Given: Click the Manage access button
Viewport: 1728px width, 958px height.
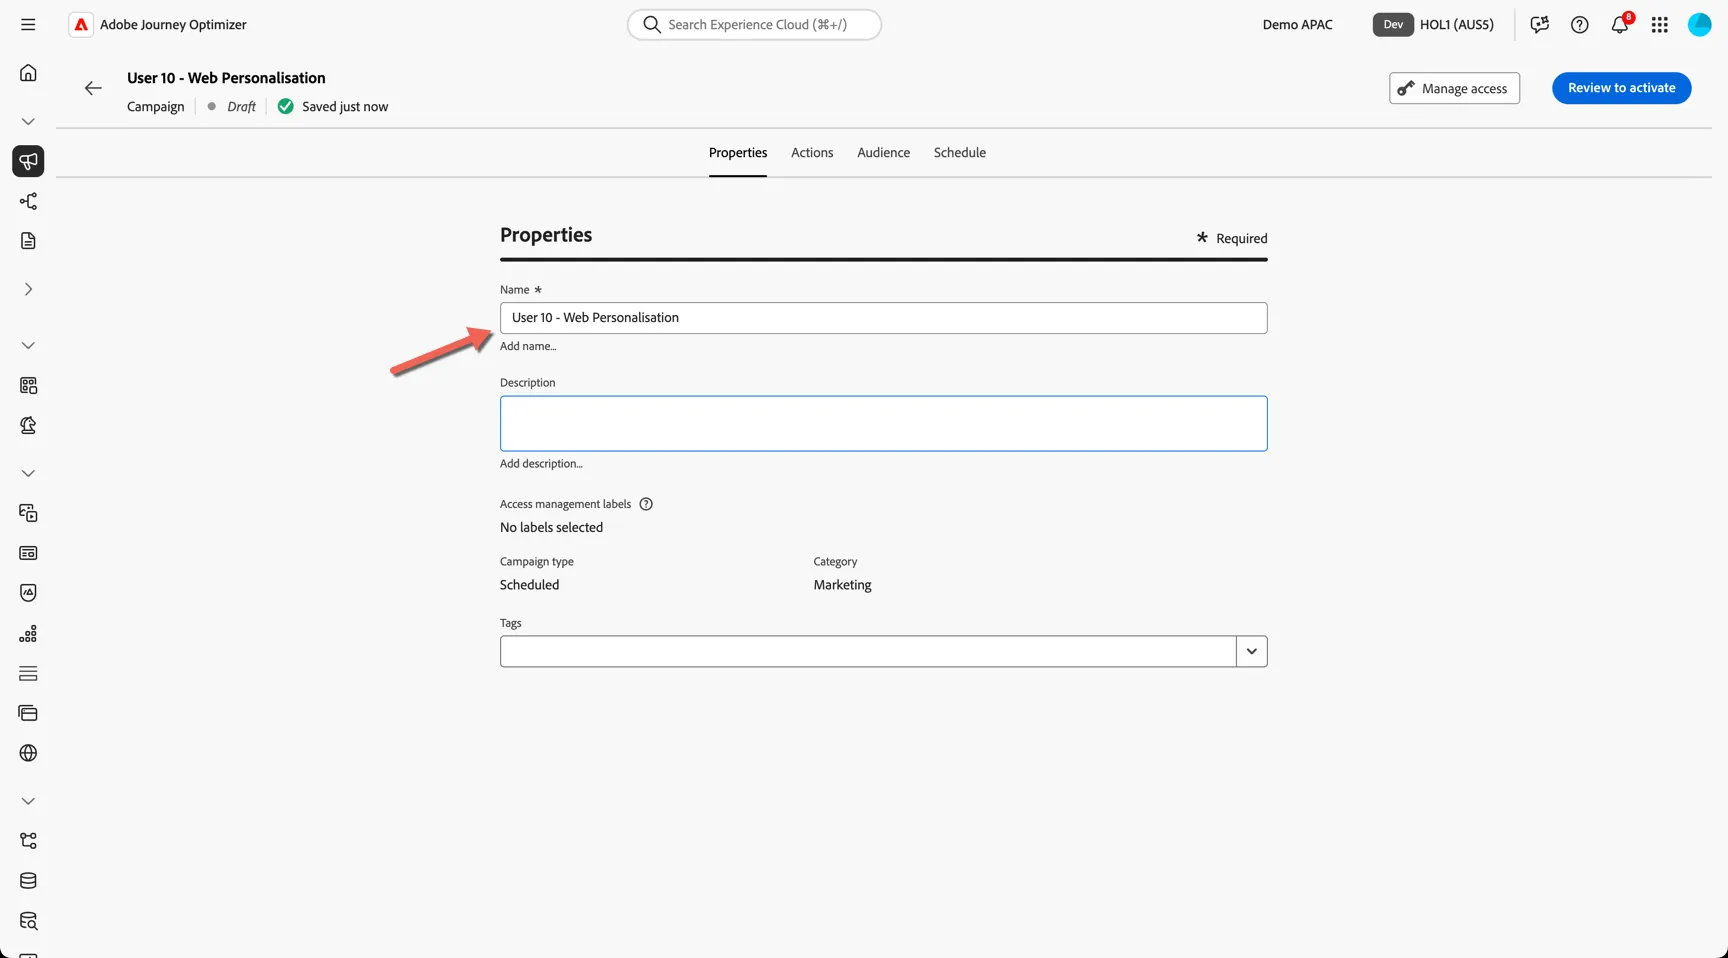Looking at the screenshot, I should (1454, 88).
